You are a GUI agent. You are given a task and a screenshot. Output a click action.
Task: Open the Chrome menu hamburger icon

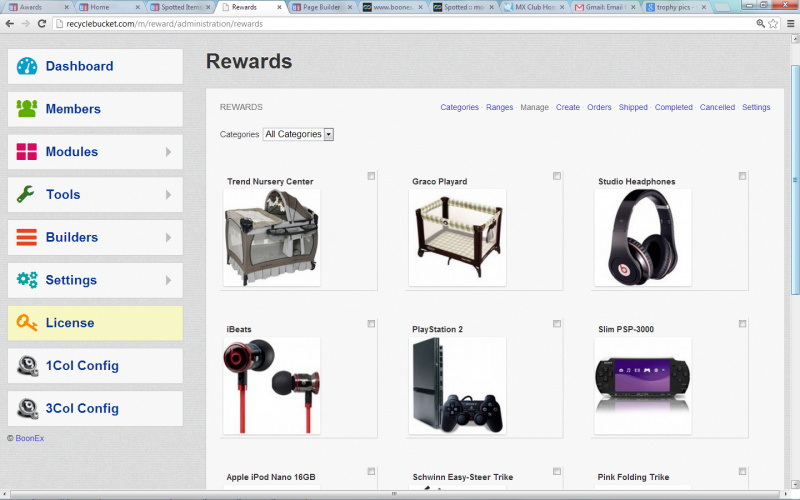(790, 23)
